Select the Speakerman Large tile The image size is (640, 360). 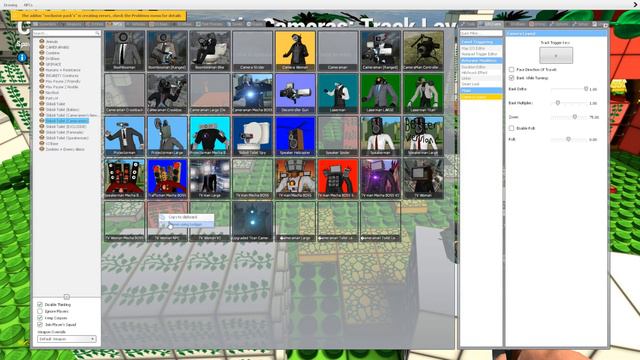[x=423, y=136]
